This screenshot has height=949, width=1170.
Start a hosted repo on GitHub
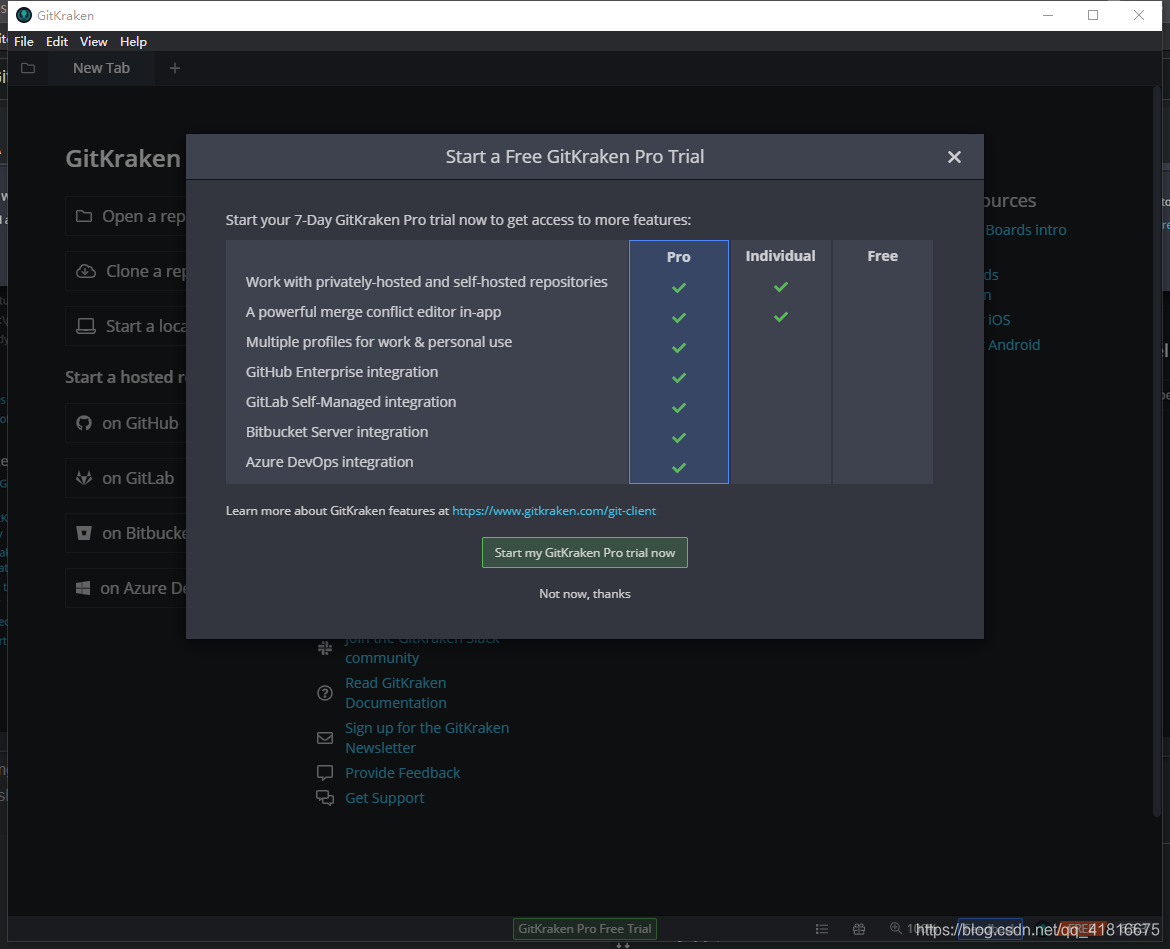125,423
